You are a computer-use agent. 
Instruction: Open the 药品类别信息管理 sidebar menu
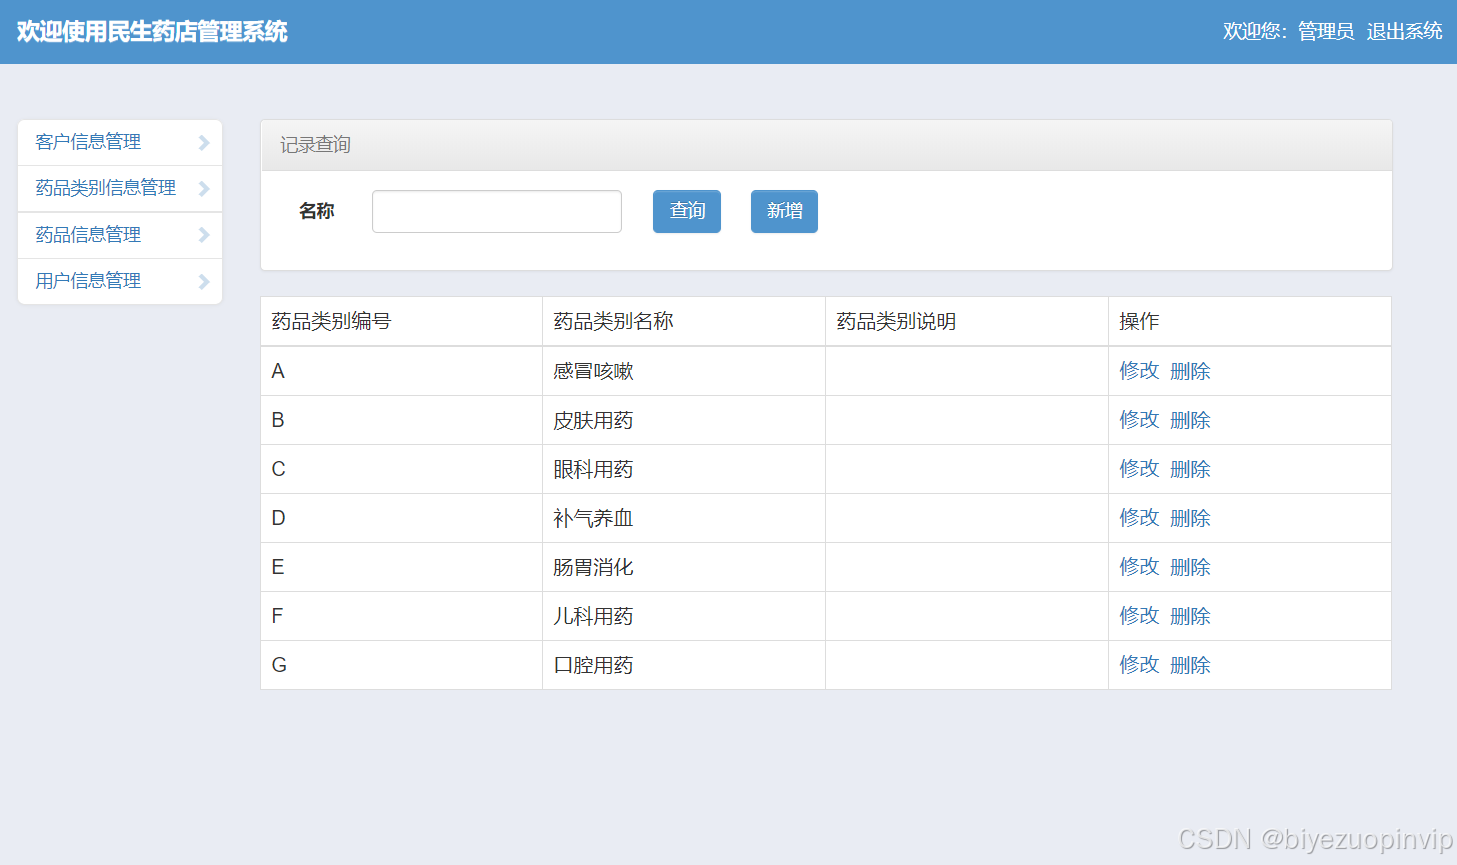coord(120,188)
